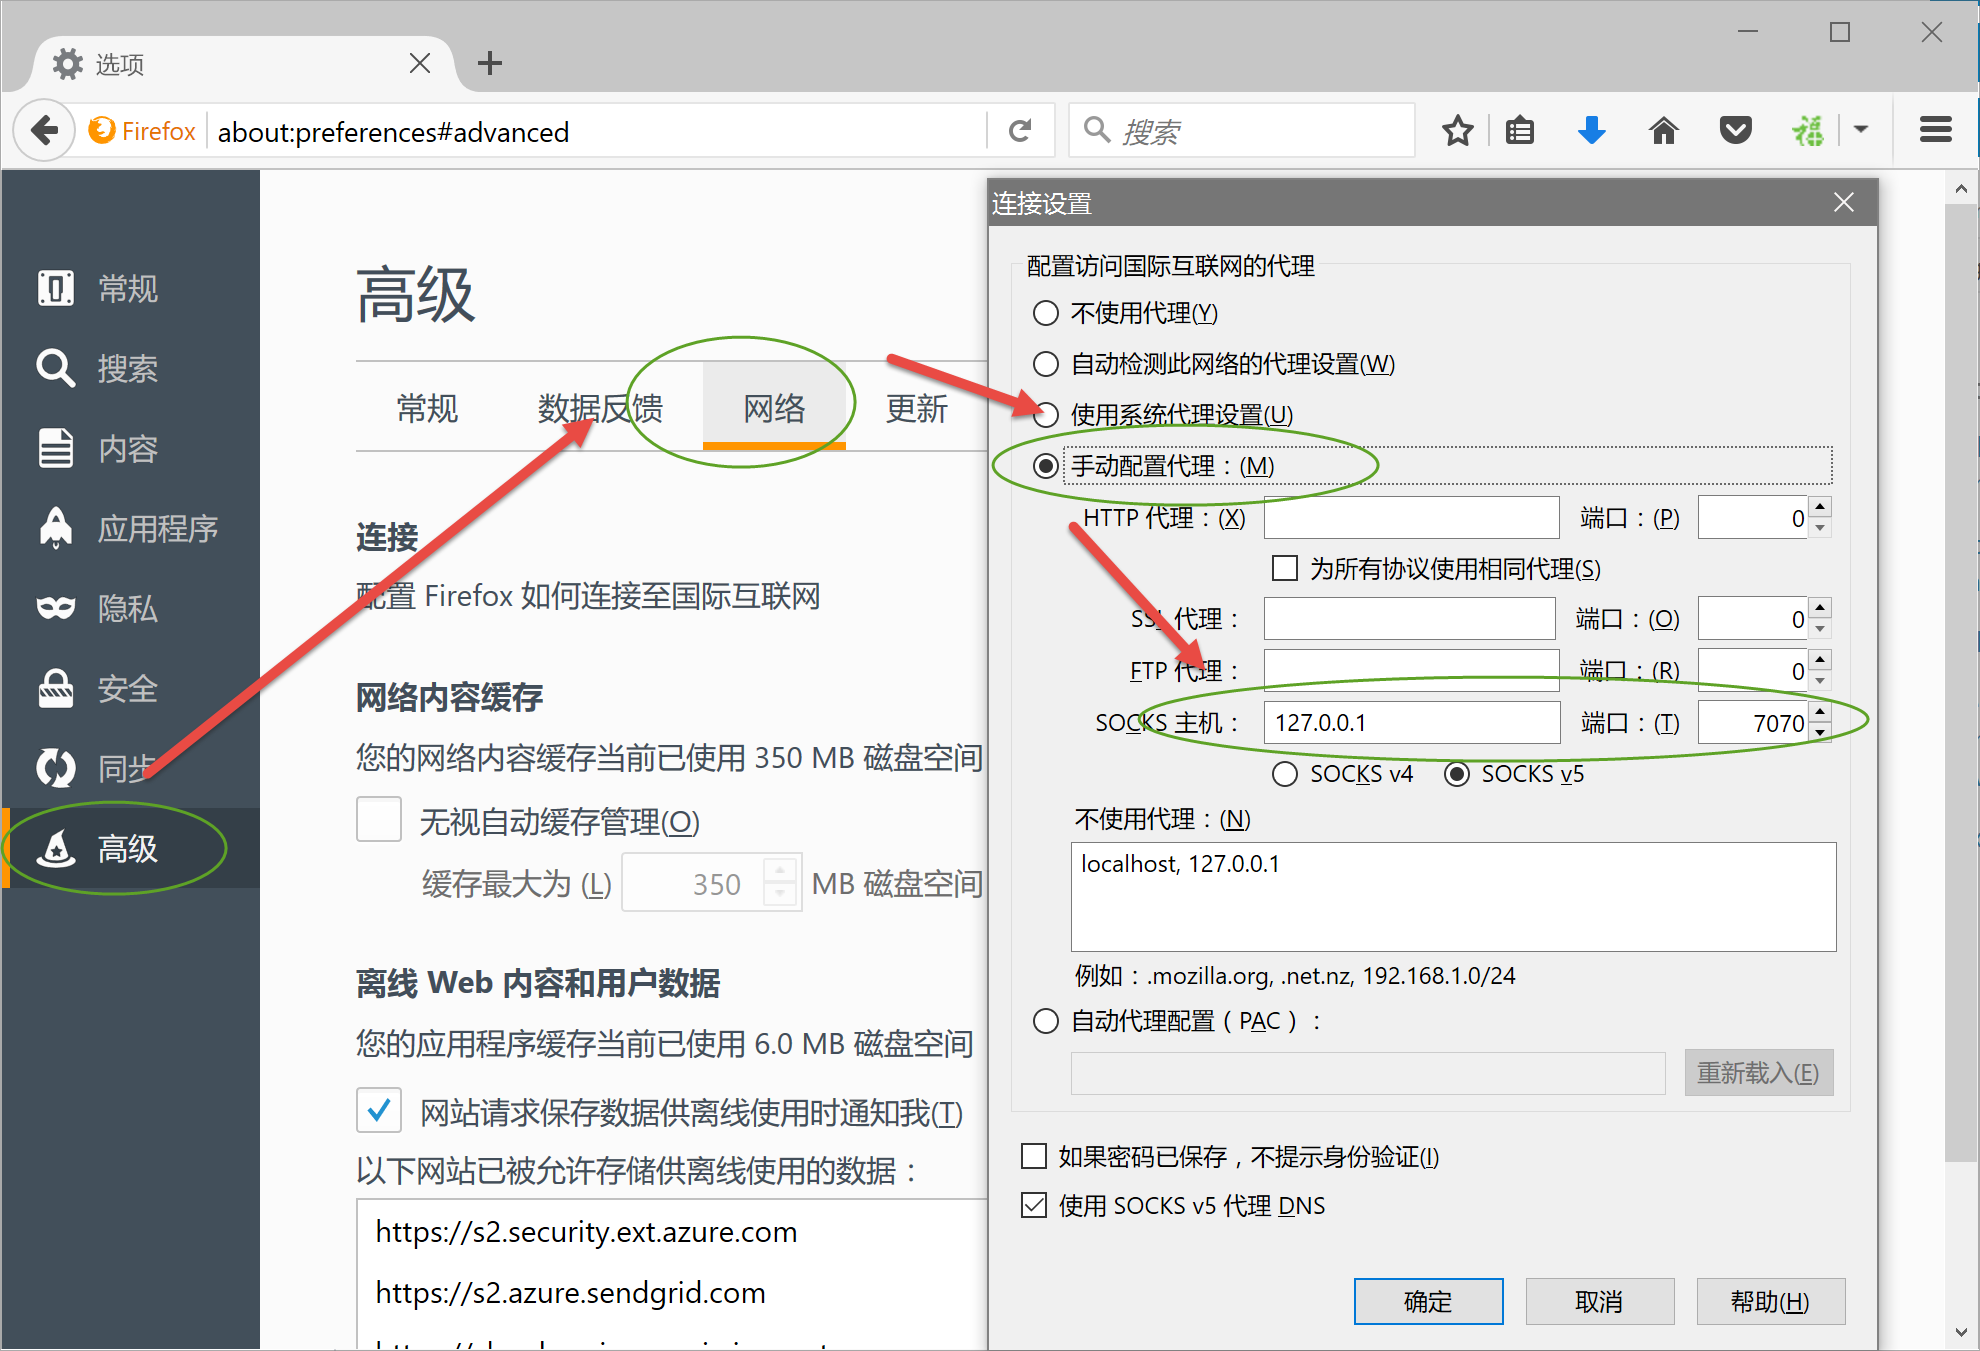Switch to the 更新 sub-tab
The width and height of the screenshot is (1980, 1351).
tap(917, 409)
